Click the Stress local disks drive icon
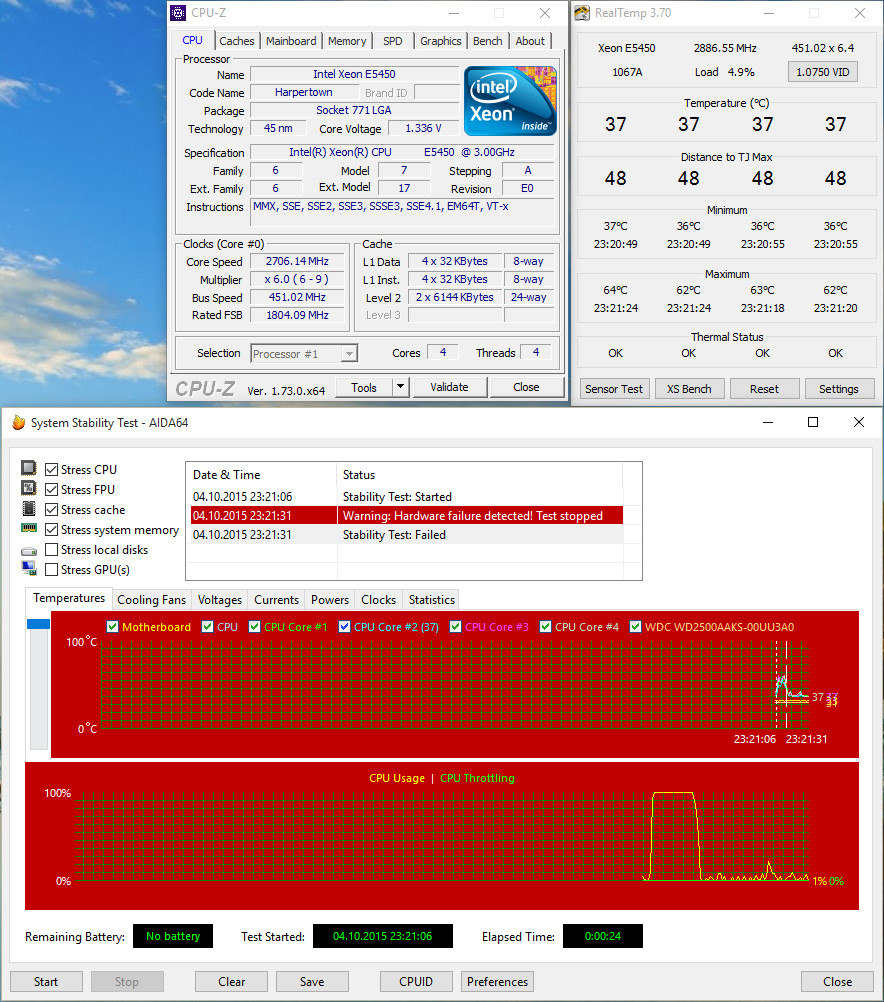 [x=29, y=551]
